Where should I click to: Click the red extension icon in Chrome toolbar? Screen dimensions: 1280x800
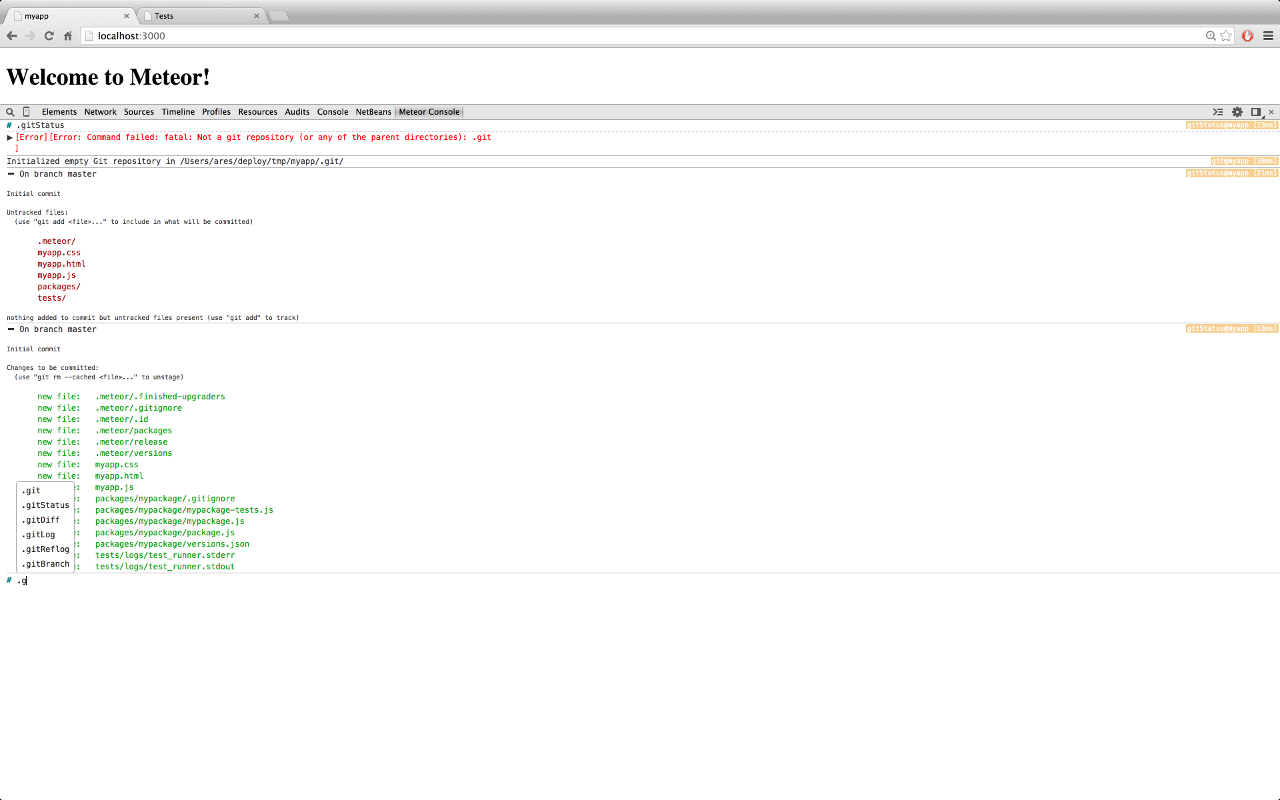click(1248, 36)
